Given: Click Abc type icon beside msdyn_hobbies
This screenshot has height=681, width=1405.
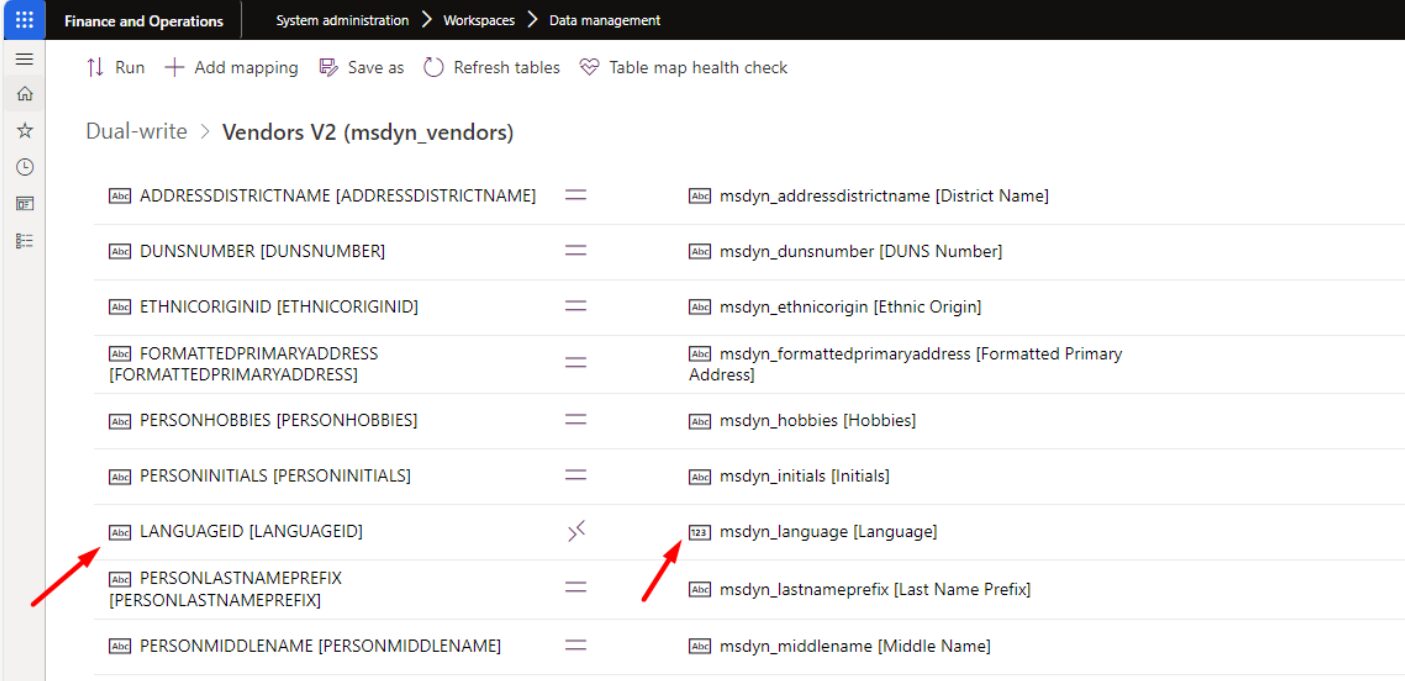Looking at the screenshot, I should [699, 421].
